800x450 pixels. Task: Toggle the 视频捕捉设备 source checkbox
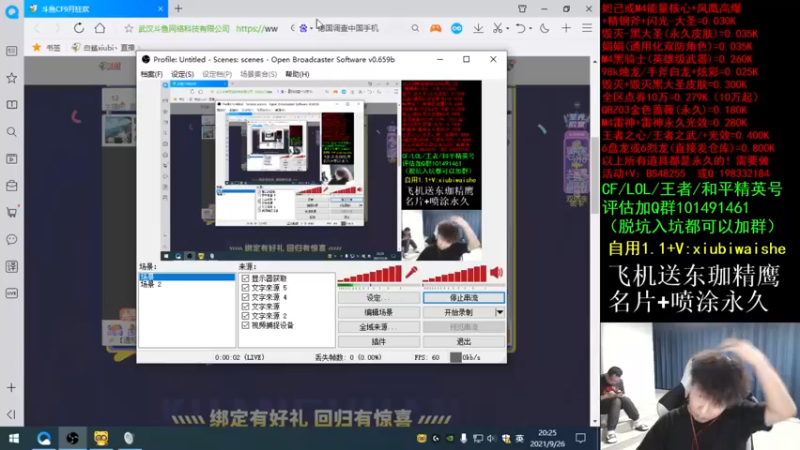[x=245, y=325]
